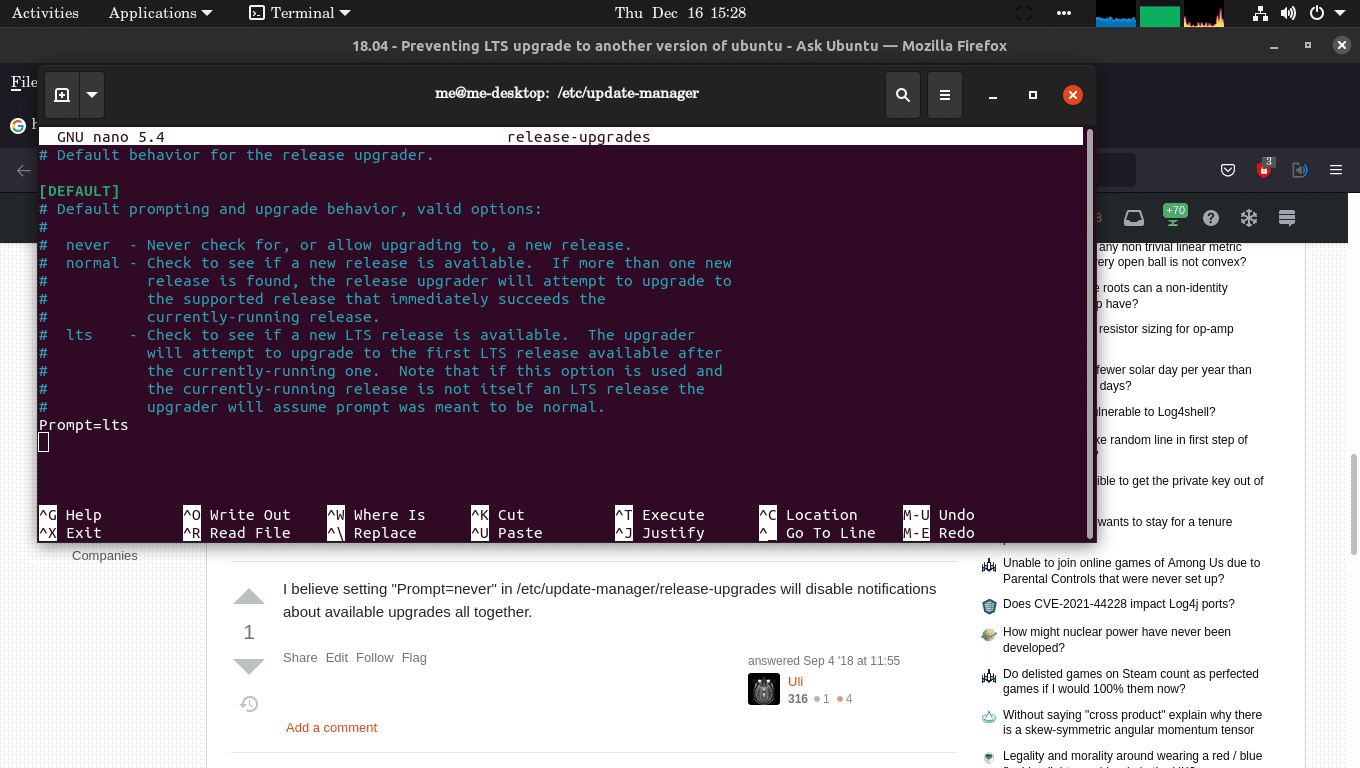Open the File menu in Firefox
1360x768 pixels.
pyautogui.click(x=23, y=82)
